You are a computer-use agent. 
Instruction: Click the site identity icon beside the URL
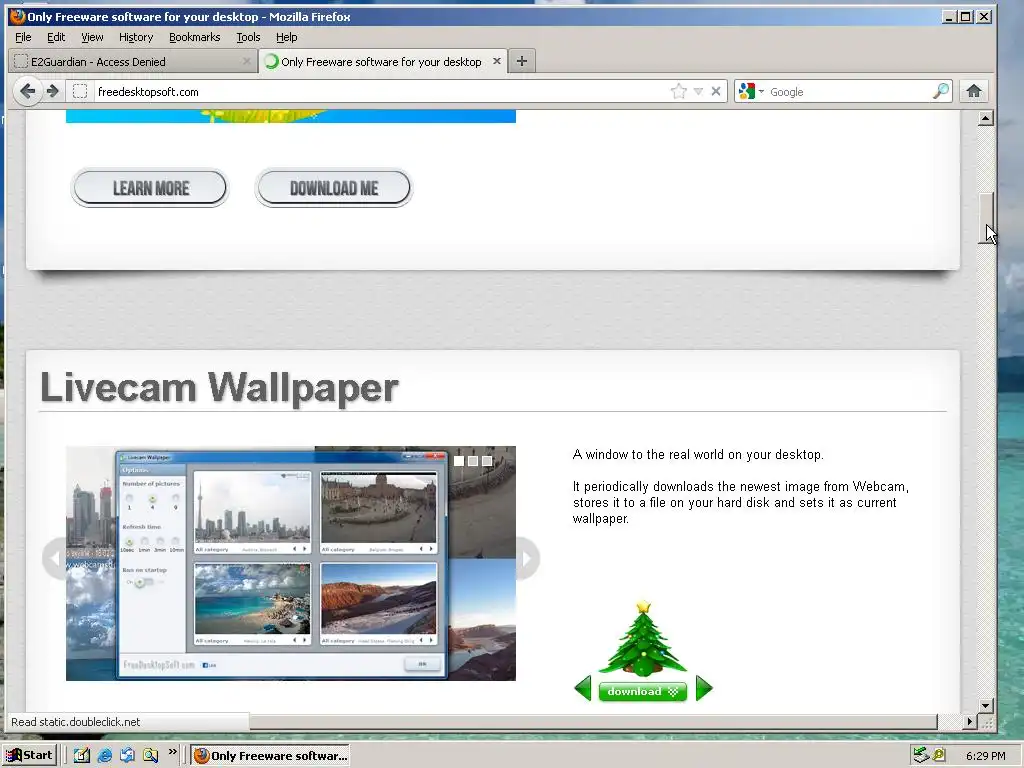point(80,91)
